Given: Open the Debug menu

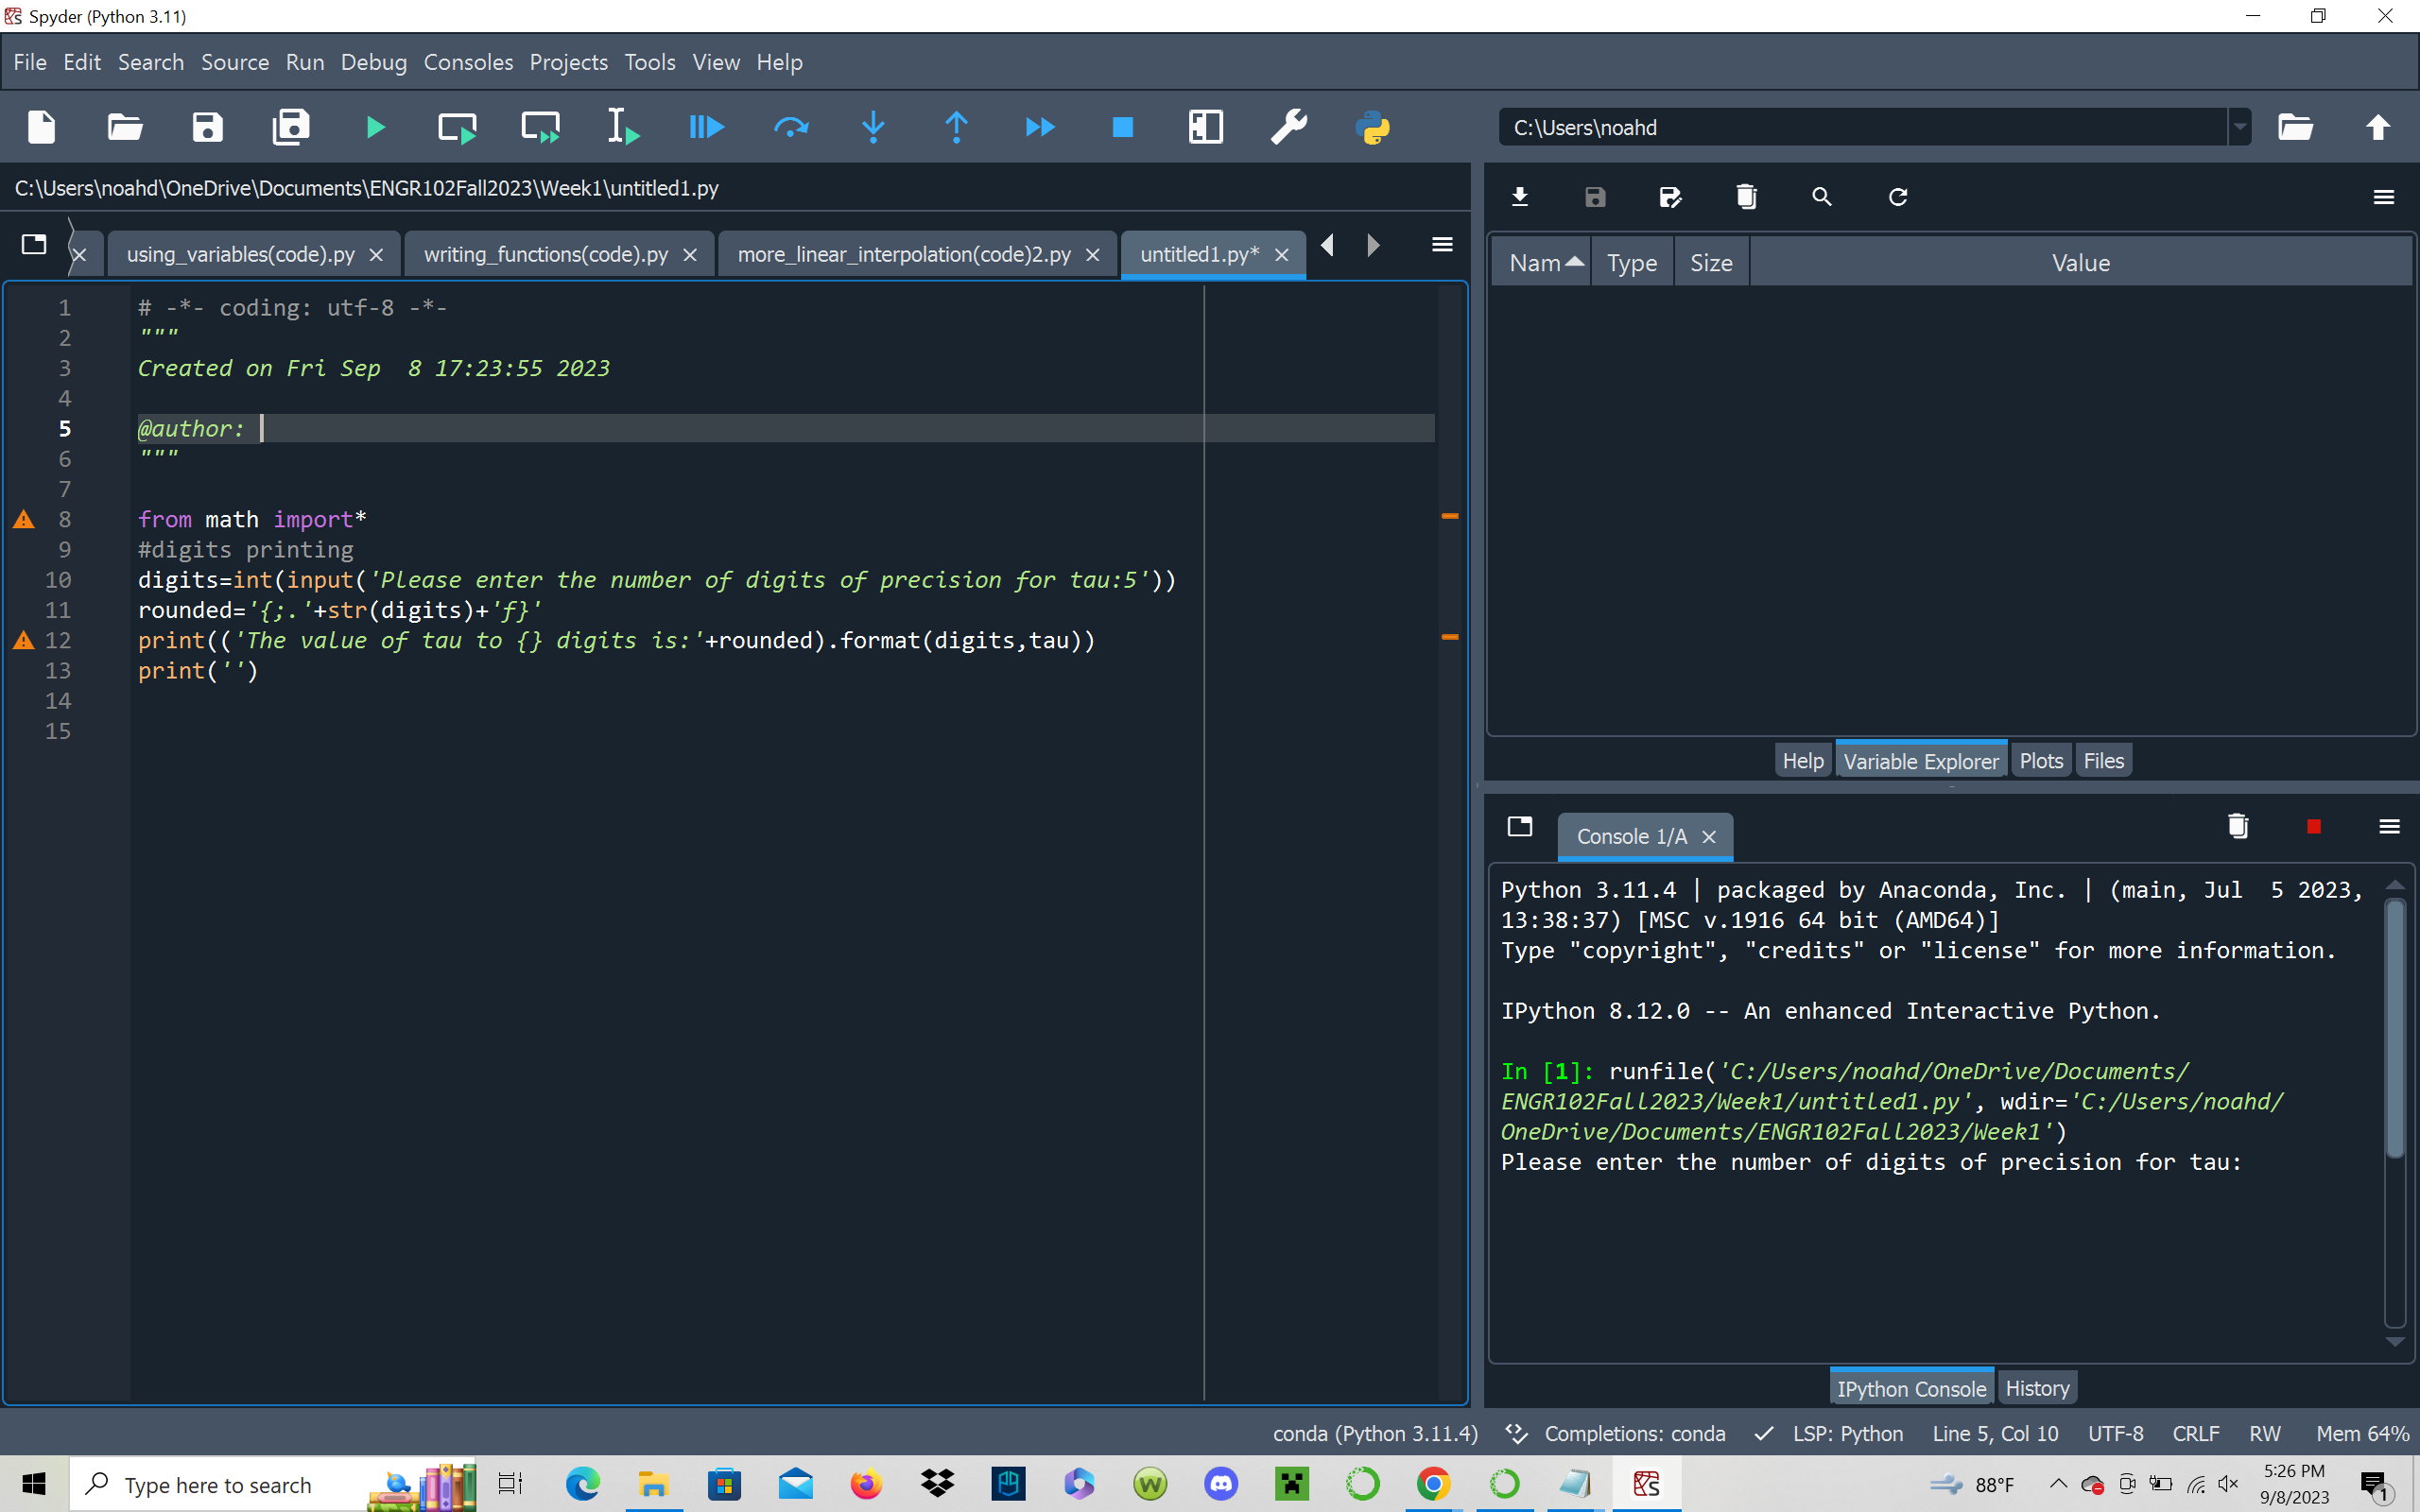Looking at the screenshot, I should click(373, 62).
